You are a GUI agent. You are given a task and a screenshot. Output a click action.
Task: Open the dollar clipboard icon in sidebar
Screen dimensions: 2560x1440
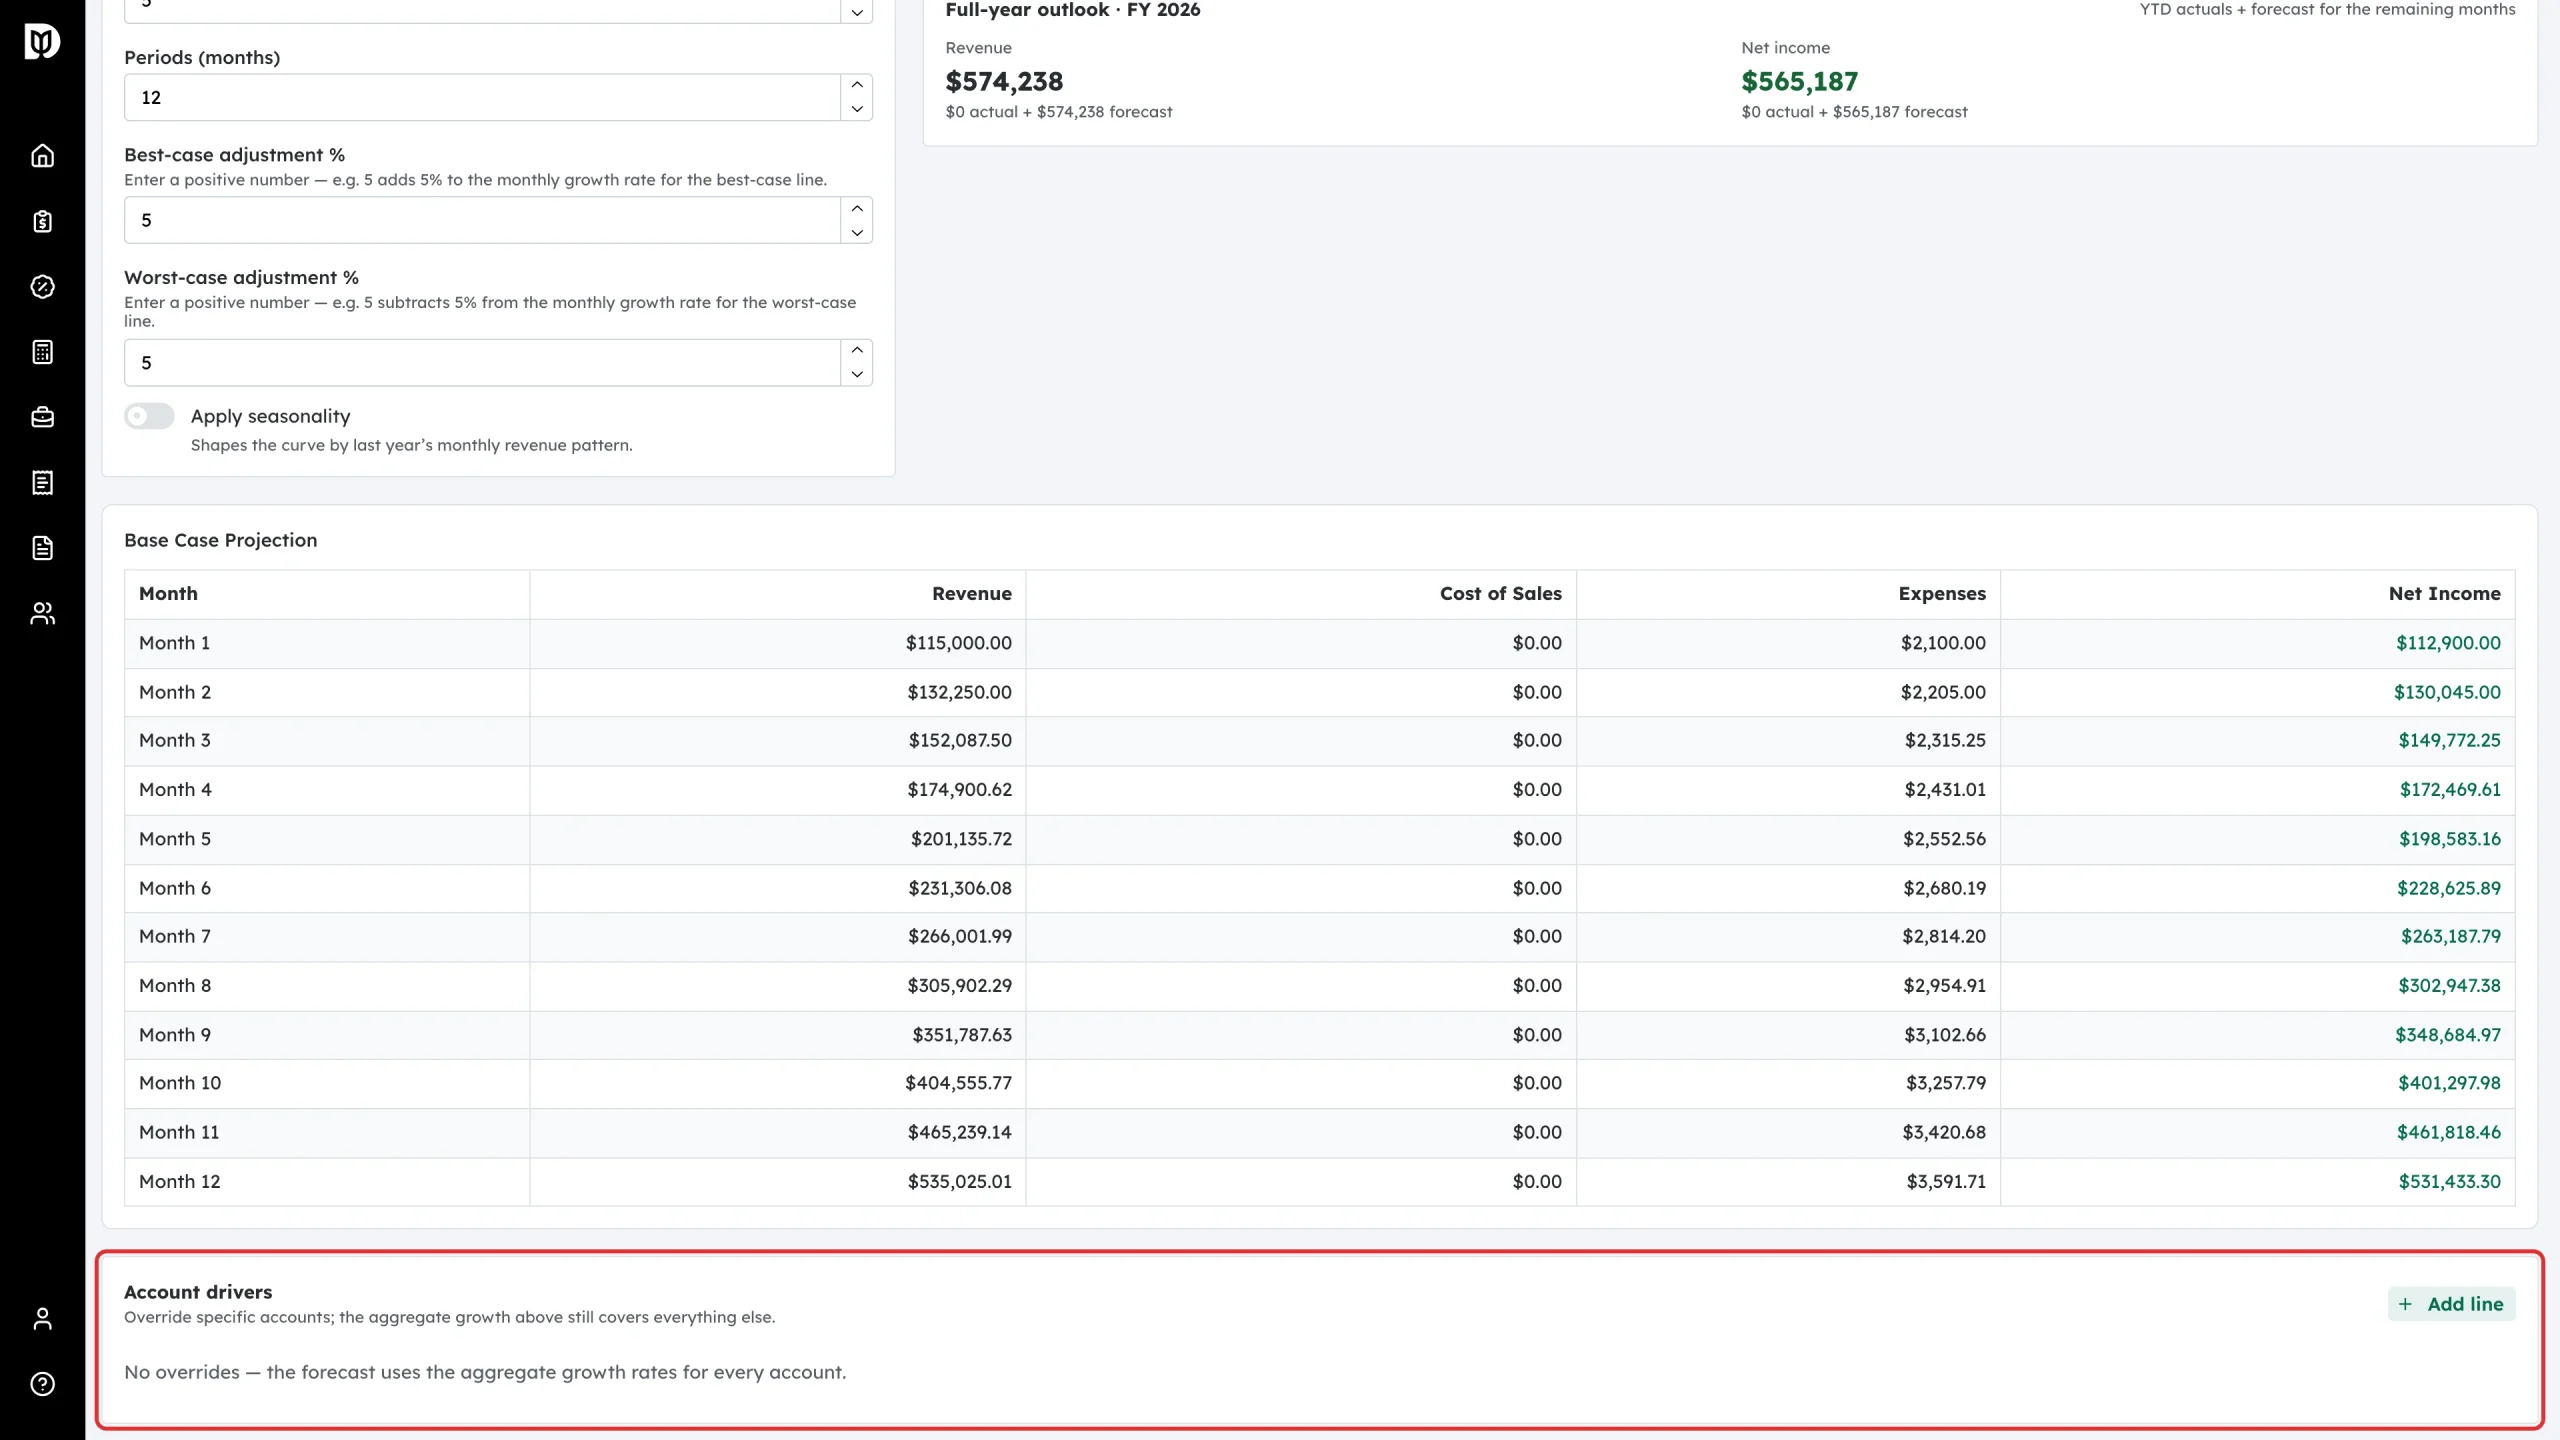pyautogui.click(x=42, y=221)
